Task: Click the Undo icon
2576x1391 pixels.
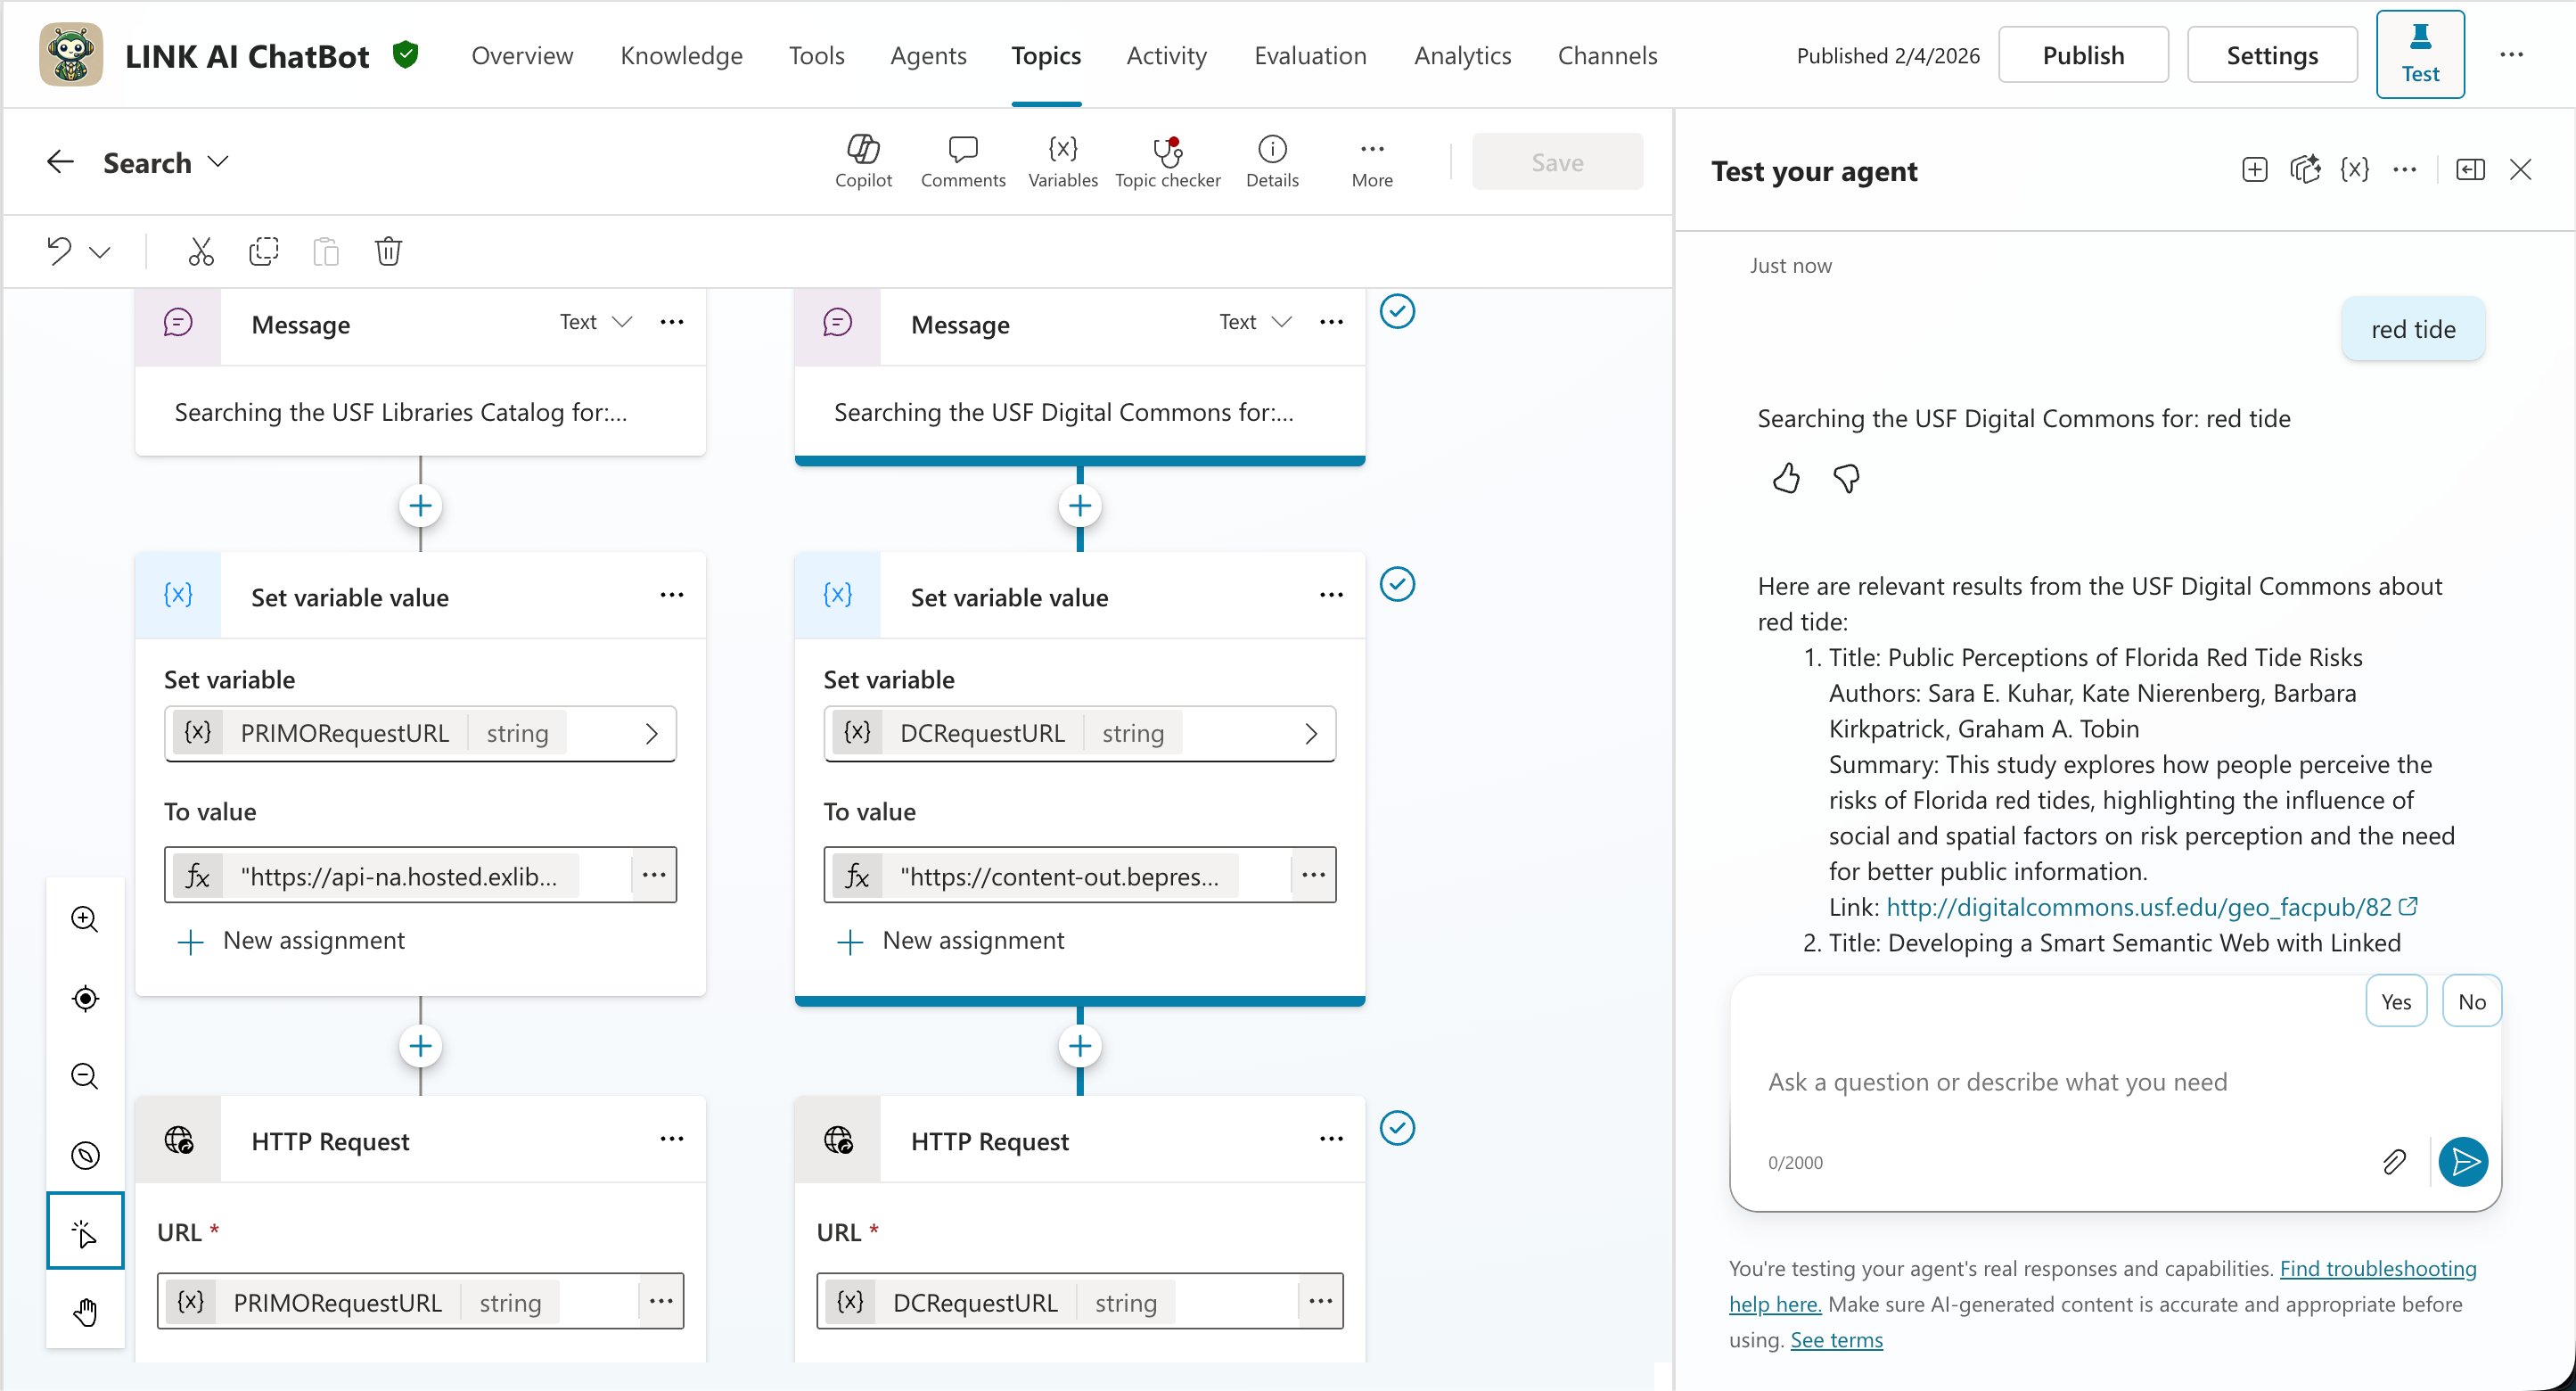Action: [x=60, y=250]
